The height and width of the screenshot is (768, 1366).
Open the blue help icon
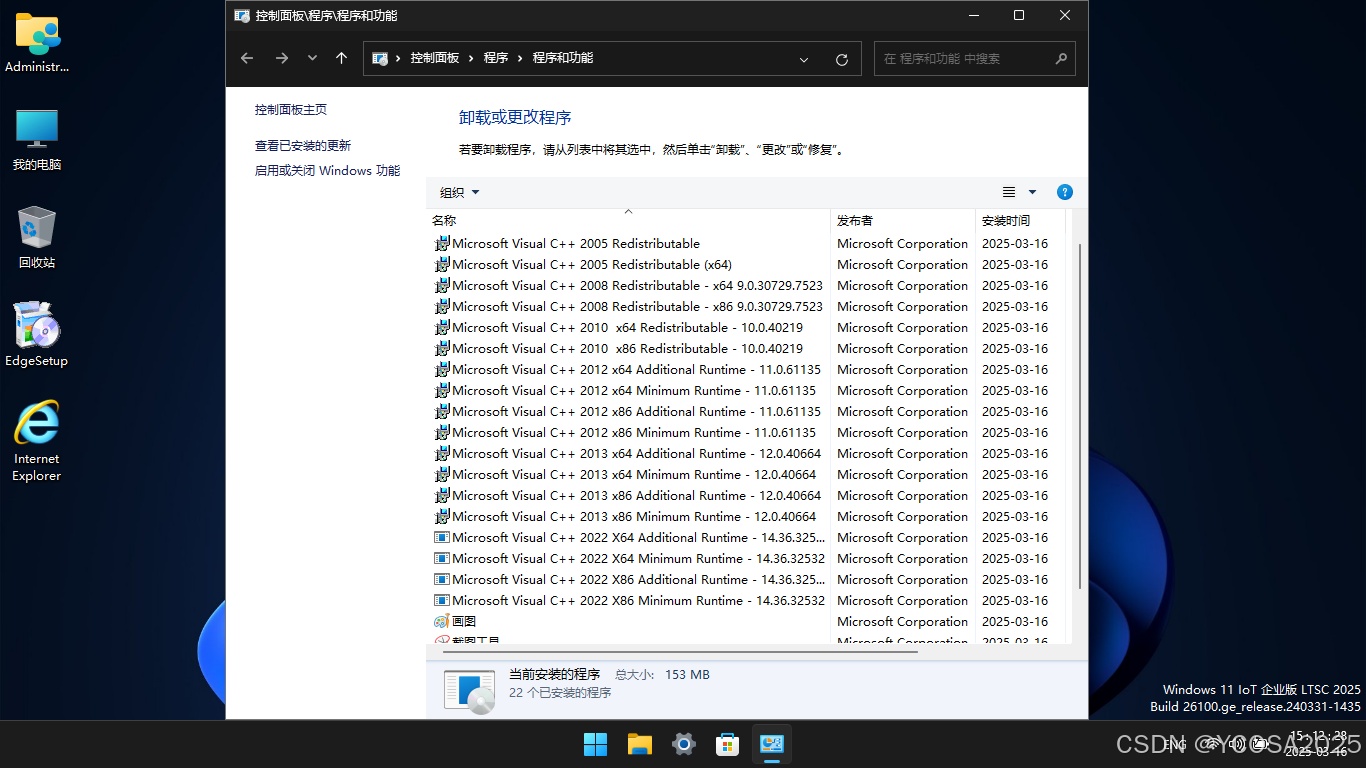pos(1065,192)
